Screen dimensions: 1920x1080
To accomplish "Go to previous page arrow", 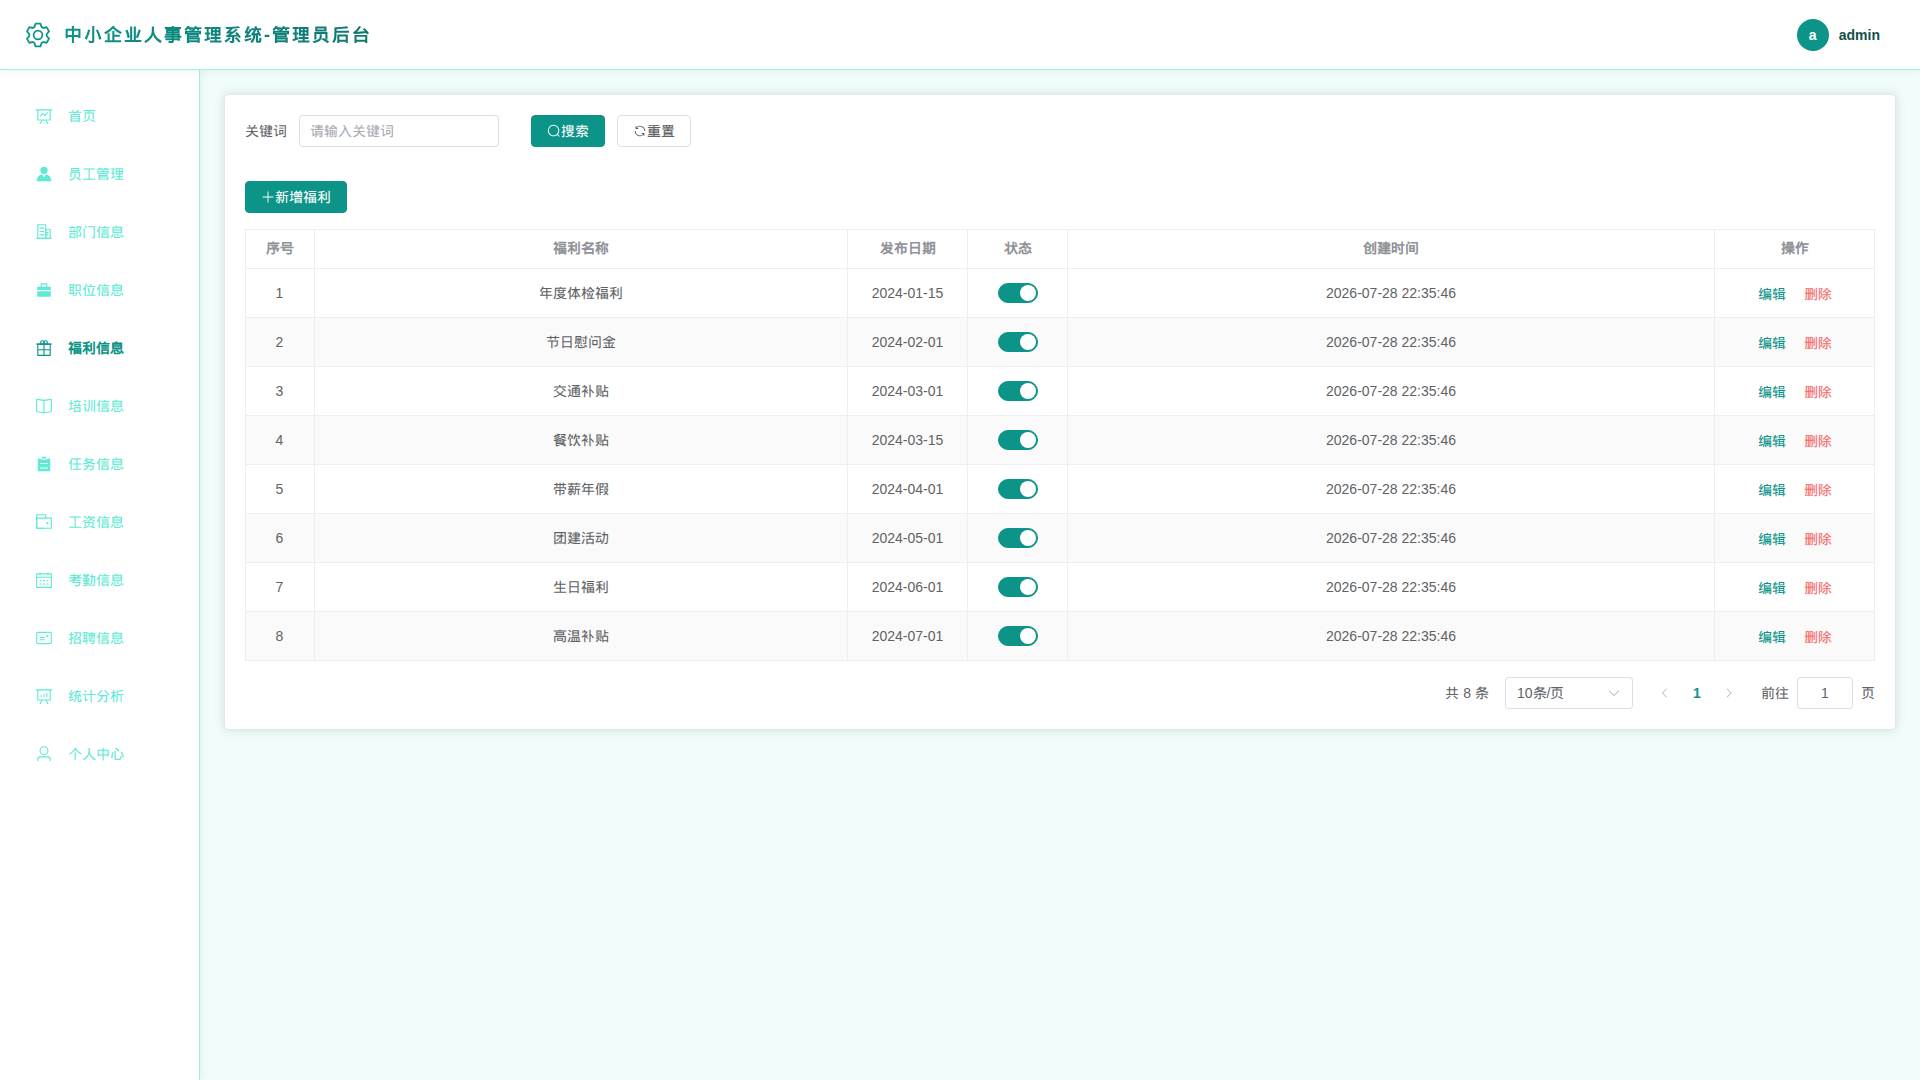I will click(1664, 693).
